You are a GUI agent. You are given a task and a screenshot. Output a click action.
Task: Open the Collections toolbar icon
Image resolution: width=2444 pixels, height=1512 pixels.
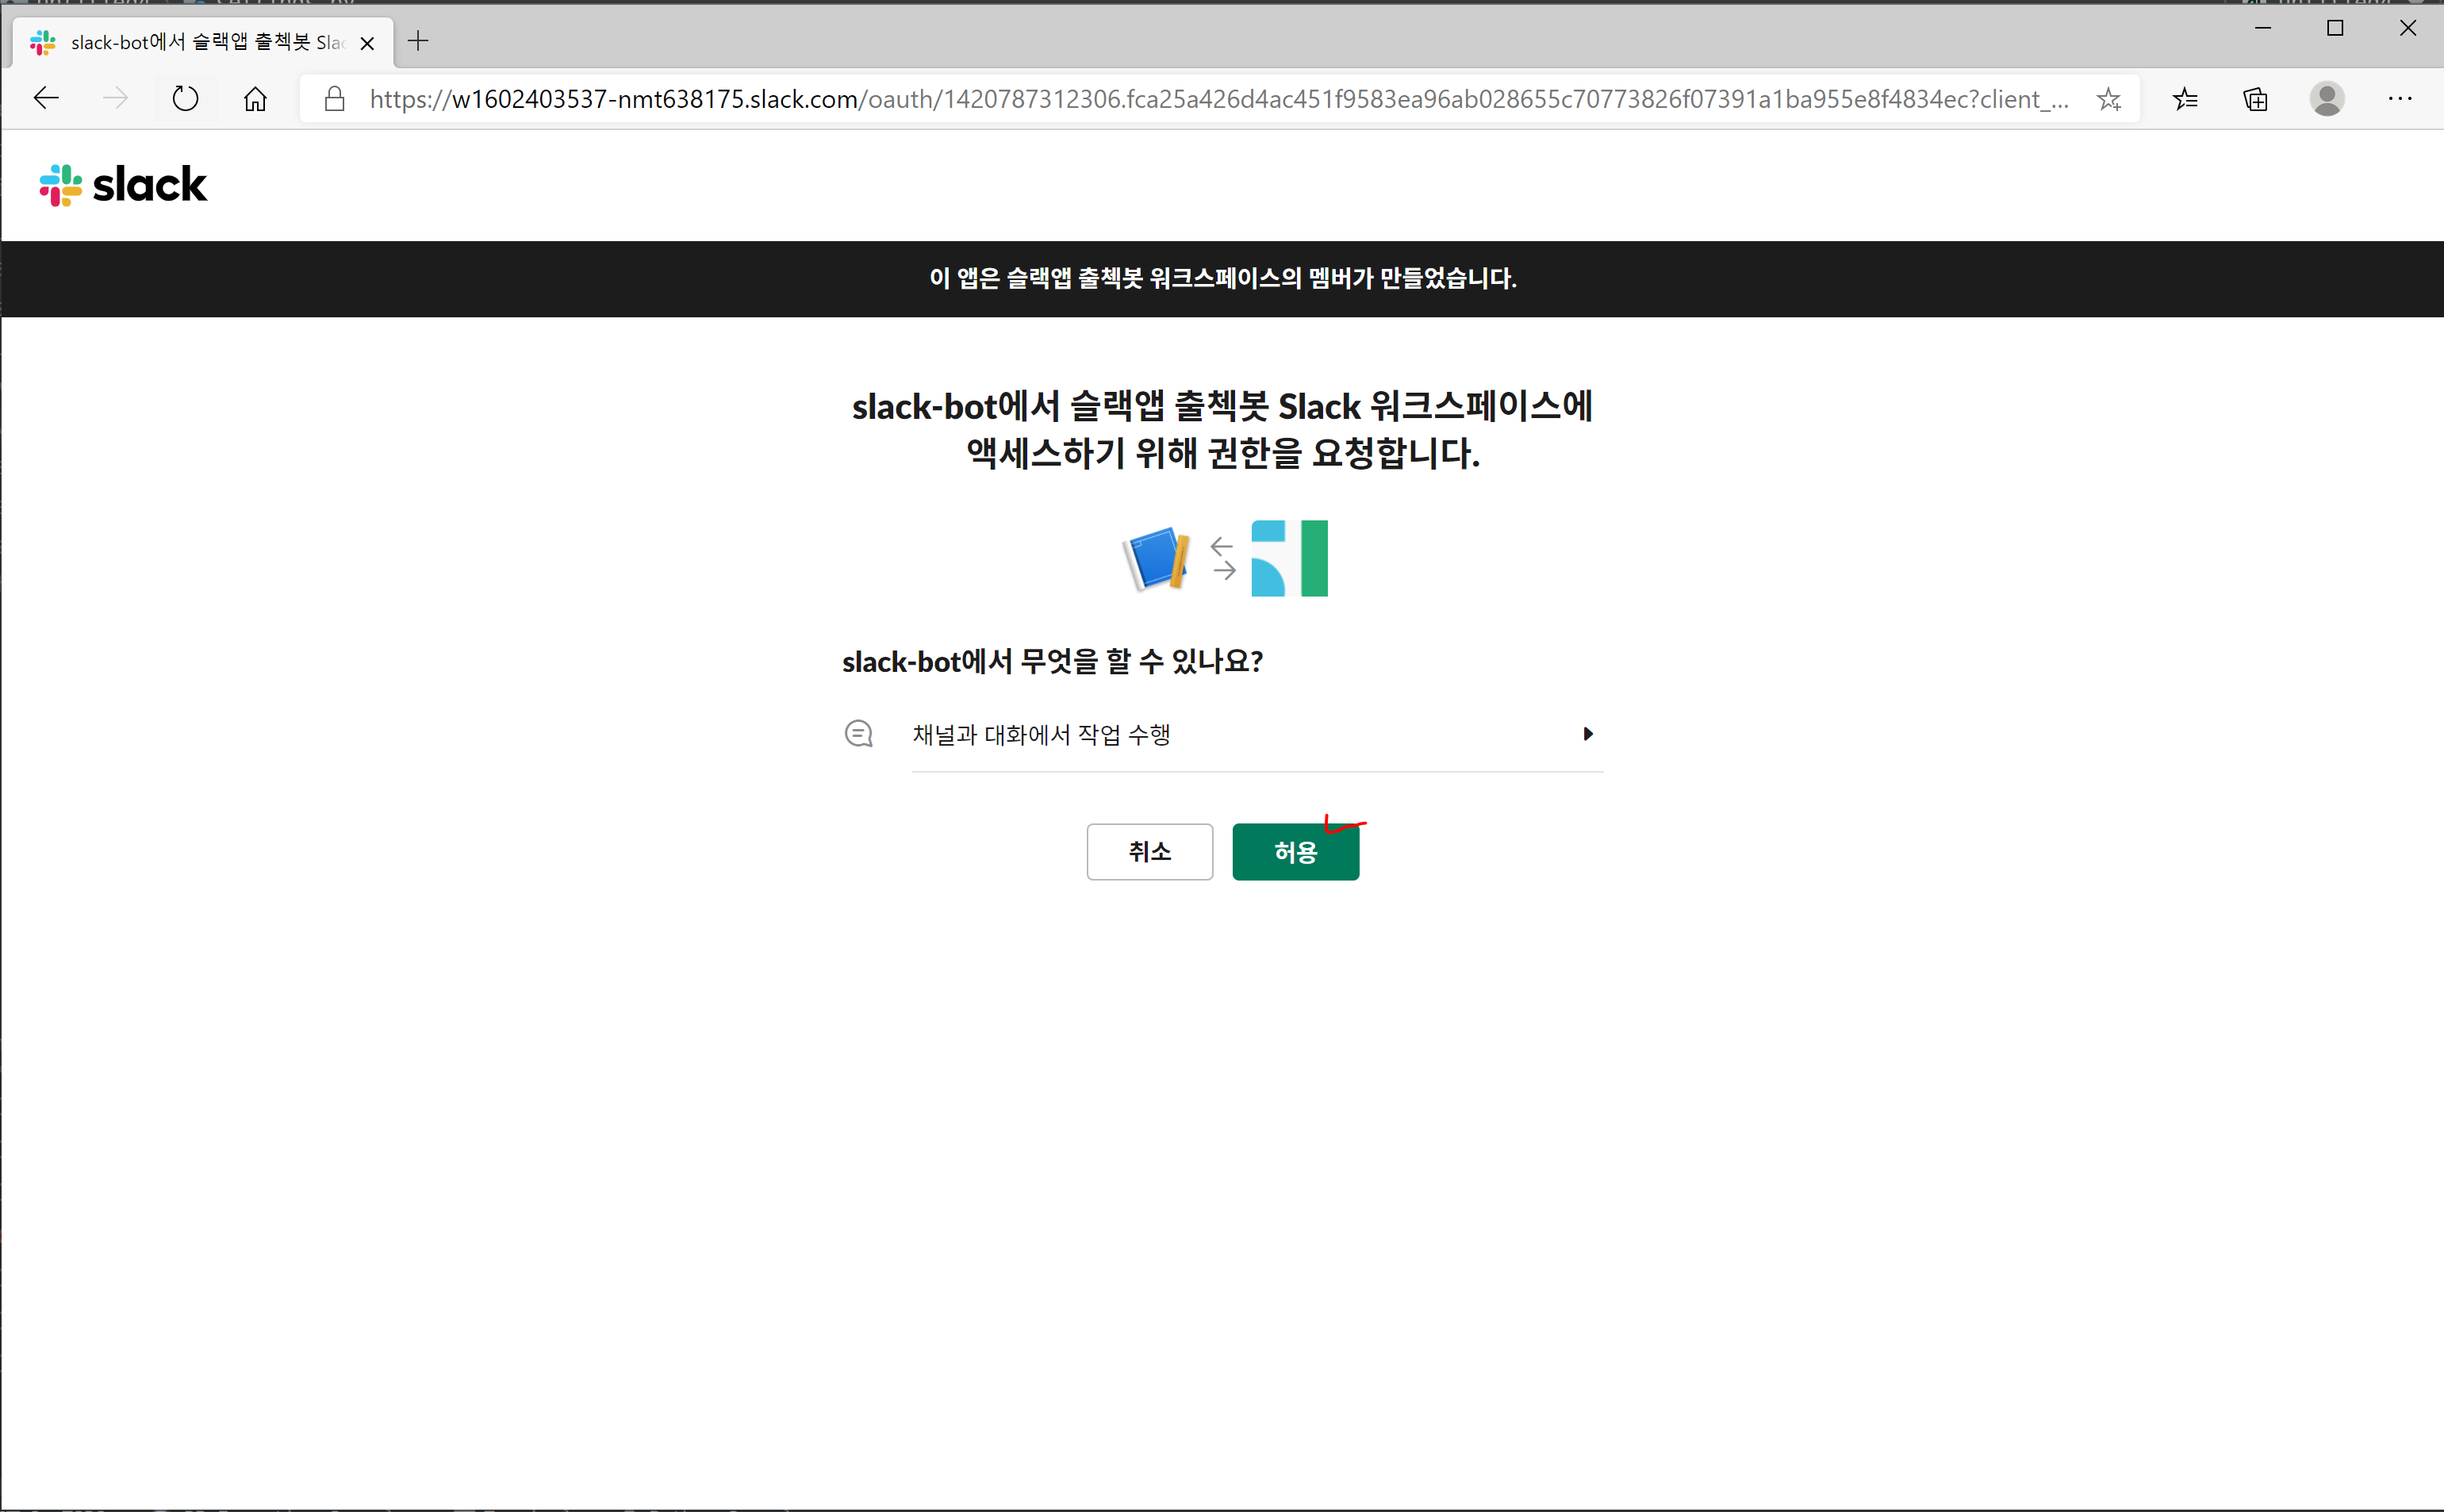[x=2256, y=98]
